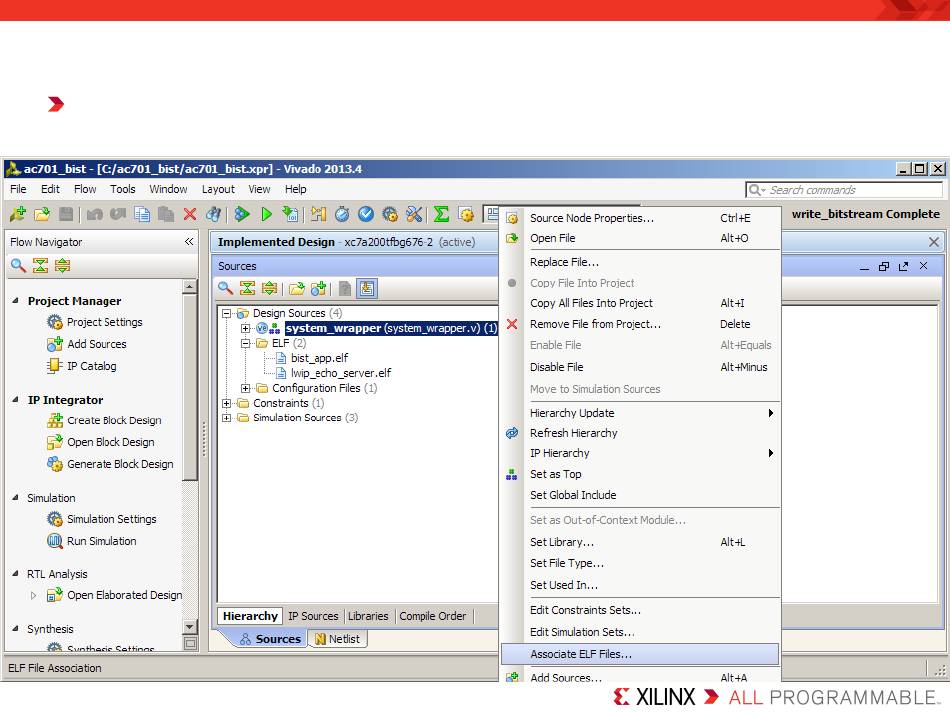This screenshot has height=713, width=950.
Task: Click the binoculars Find icon
Action: pos(213,214)
